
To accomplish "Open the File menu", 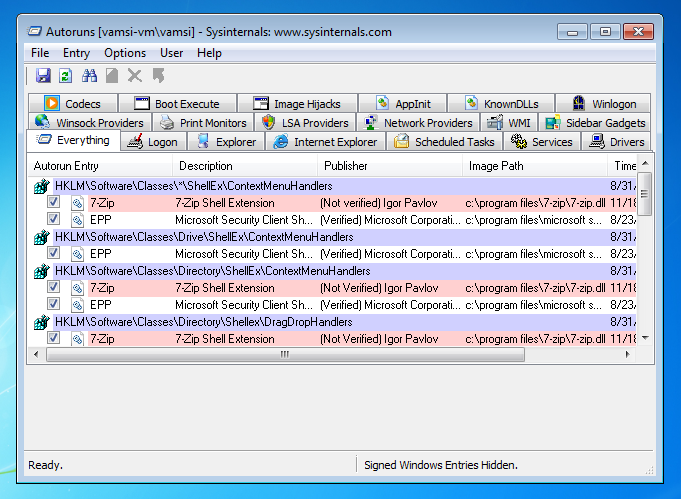I will pyautogui.click(x=40, y=53).
